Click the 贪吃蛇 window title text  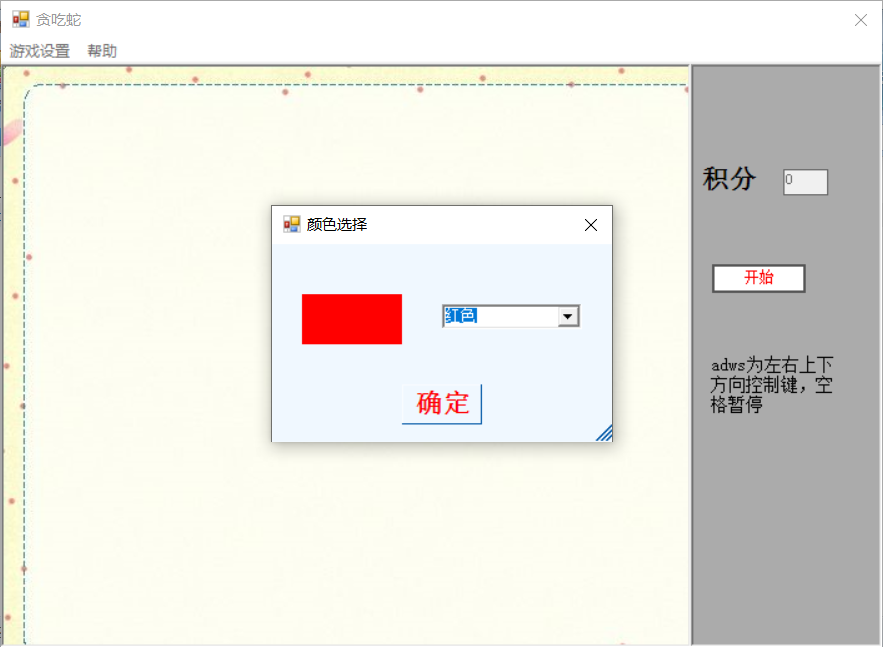59,20
